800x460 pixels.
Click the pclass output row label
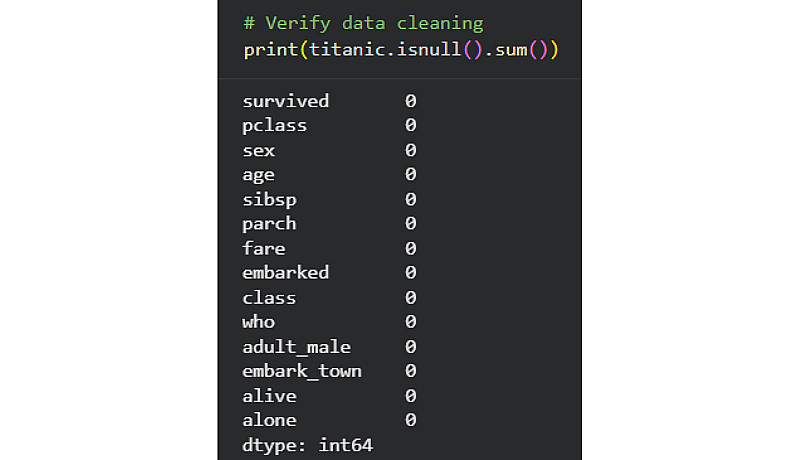[274, 126]
